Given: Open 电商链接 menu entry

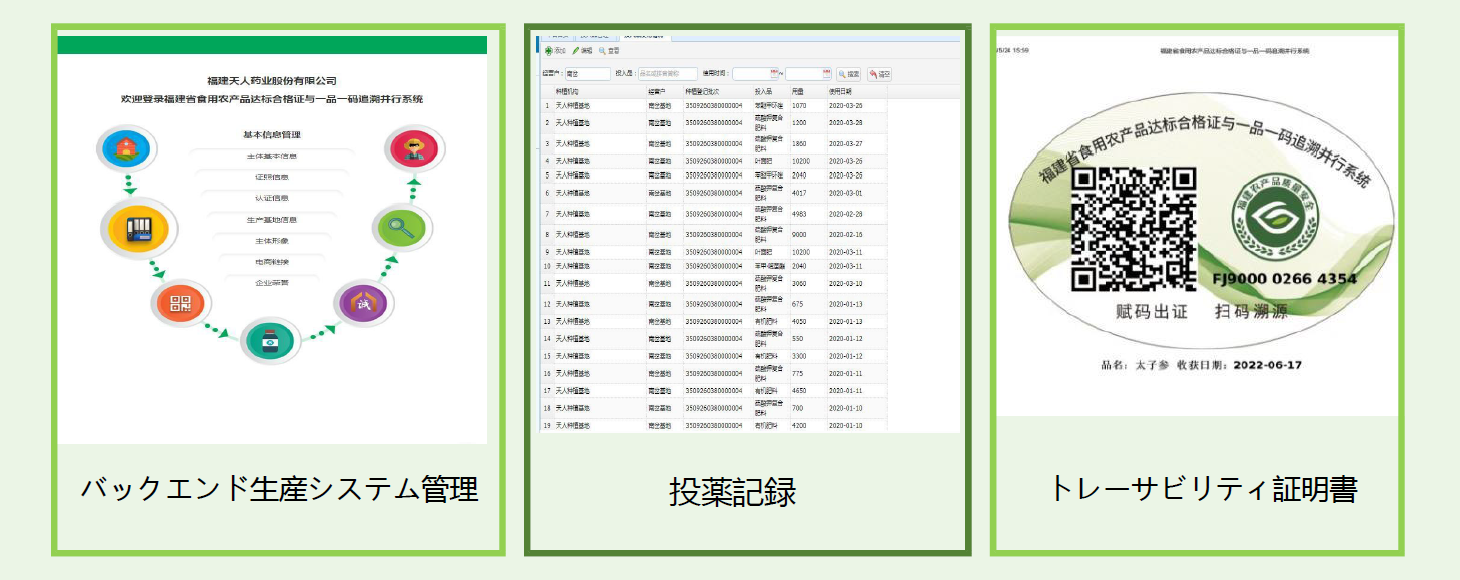Looking at the screenshot, I should 272,261.
